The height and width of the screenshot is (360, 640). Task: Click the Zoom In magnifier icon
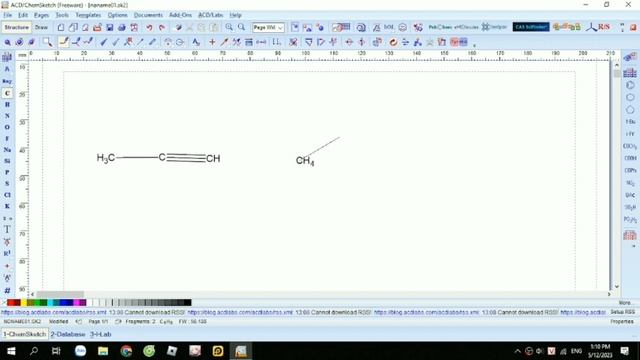pyautogui.click(x=229, y=27)
